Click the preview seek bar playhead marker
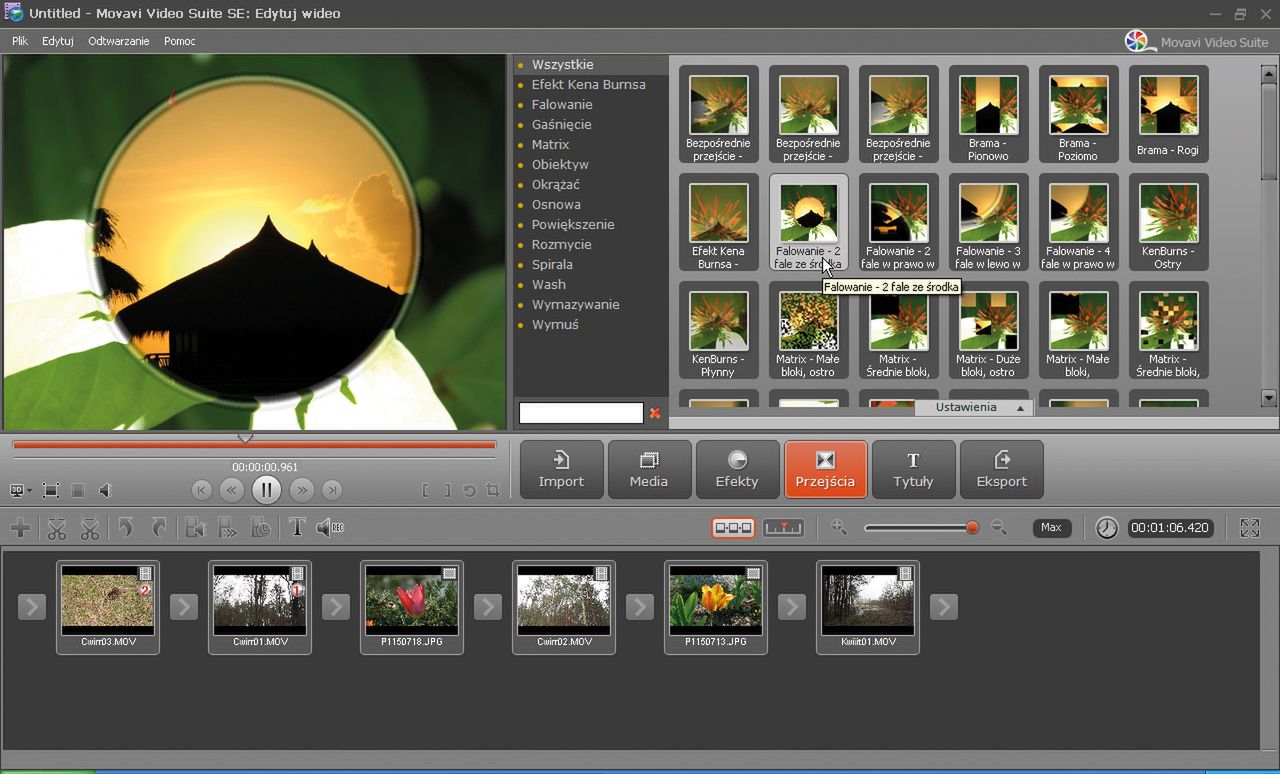The height and width of the screenshot is (774, 1280). [x=245, y=437]
